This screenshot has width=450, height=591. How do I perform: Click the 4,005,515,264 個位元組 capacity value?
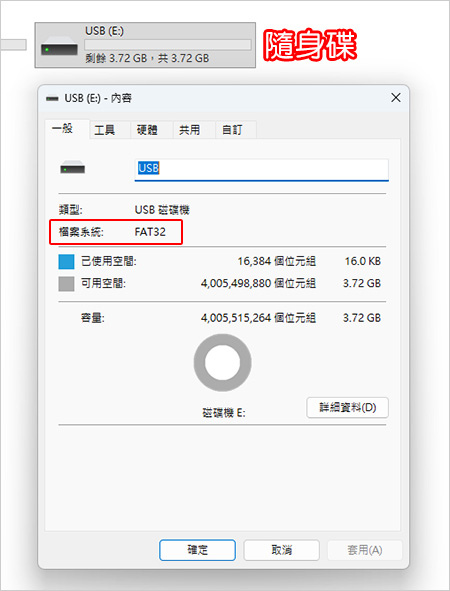click(259, 318)
